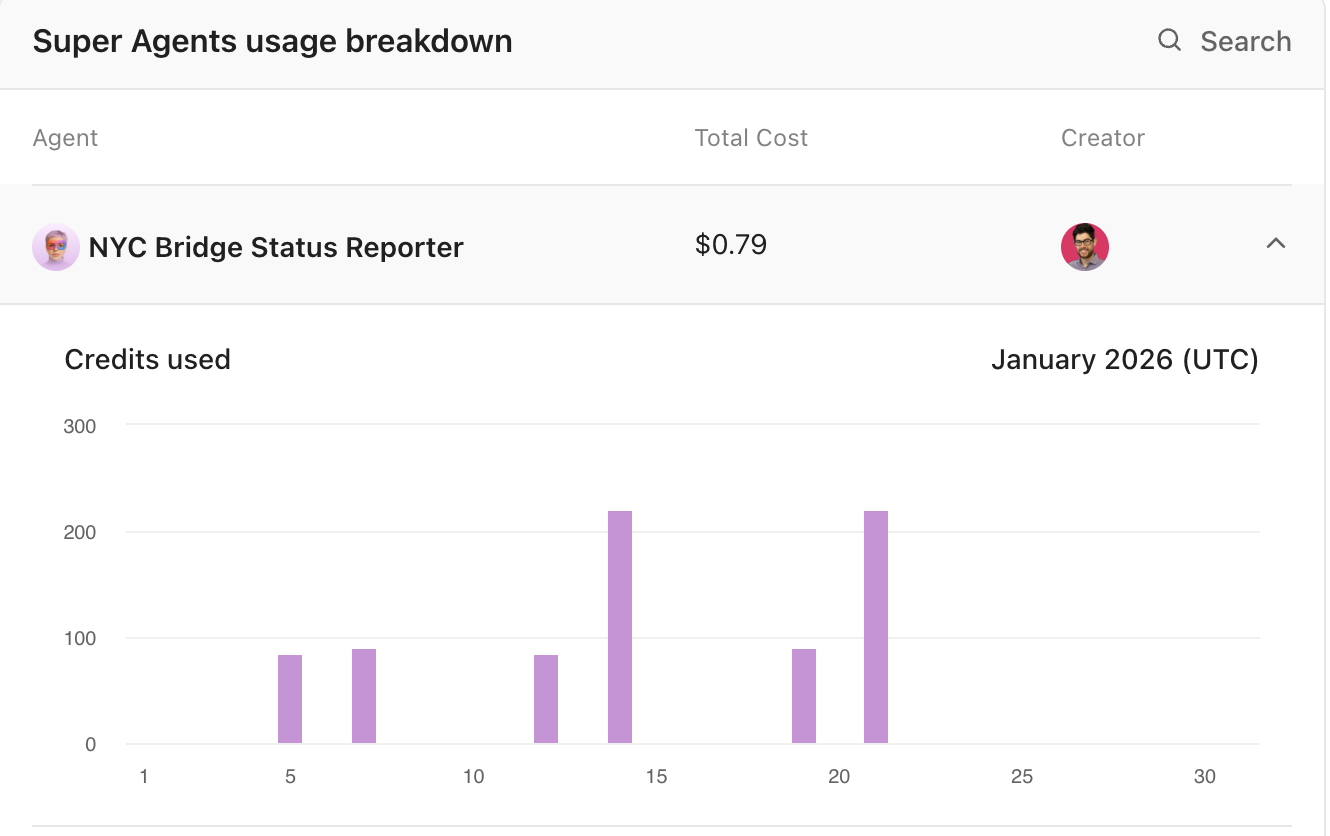Click the NYC Bridge Status Reporter agent avatar

(56, 247)
